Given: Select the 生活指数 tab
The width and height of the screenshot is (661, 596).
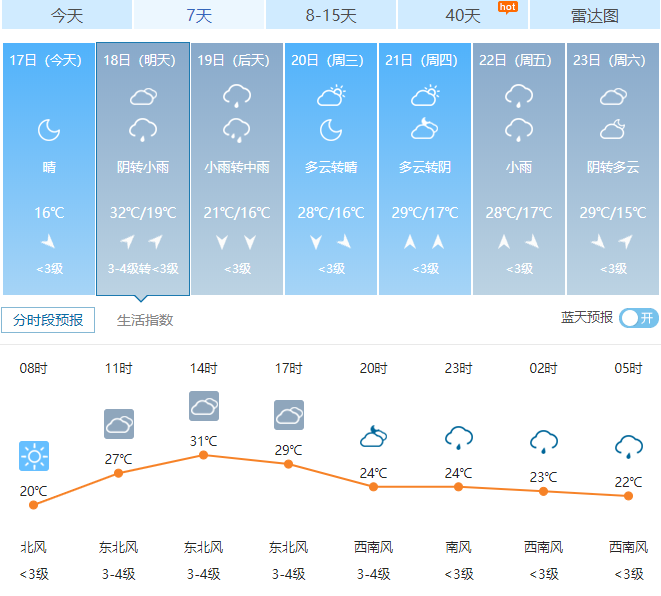Looking at the screenshot, I should pos(145,320).
